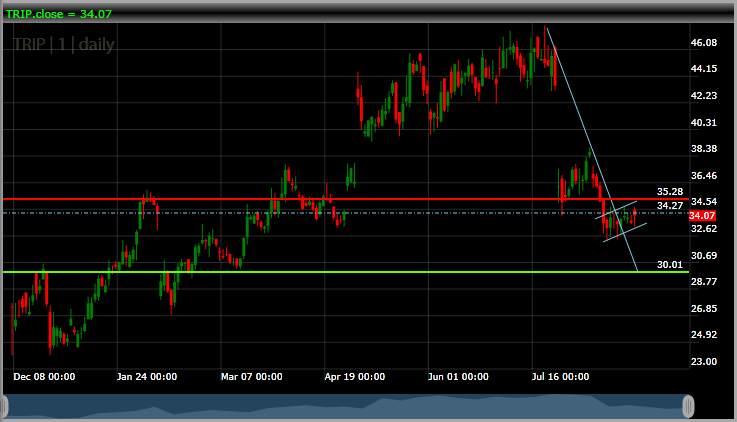Click the 30.01 support level label

[669, 265]
